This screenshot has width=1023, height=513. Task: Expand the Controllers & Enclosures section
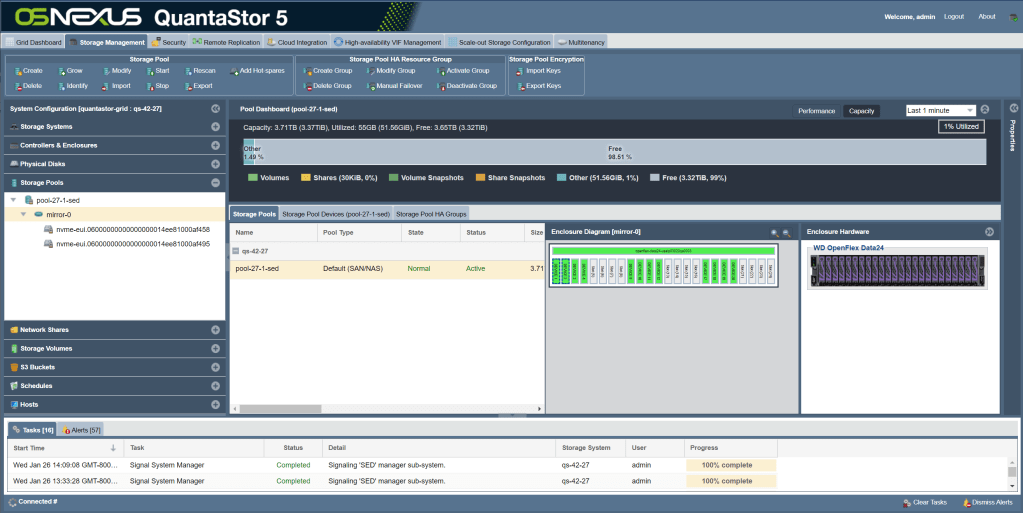pyautogui.click(x=215, y=146)
